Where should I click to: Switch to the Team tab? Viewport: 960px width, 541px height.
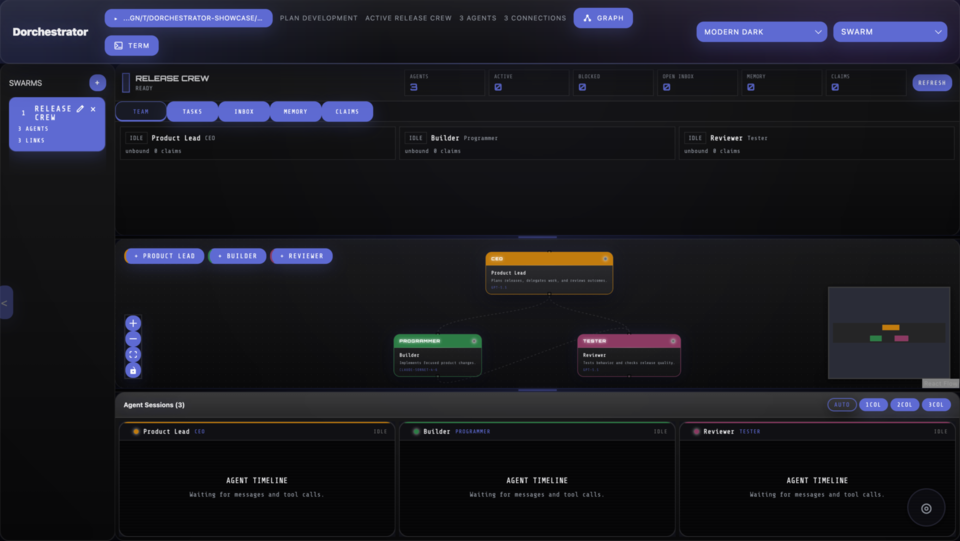pos(141,111)
